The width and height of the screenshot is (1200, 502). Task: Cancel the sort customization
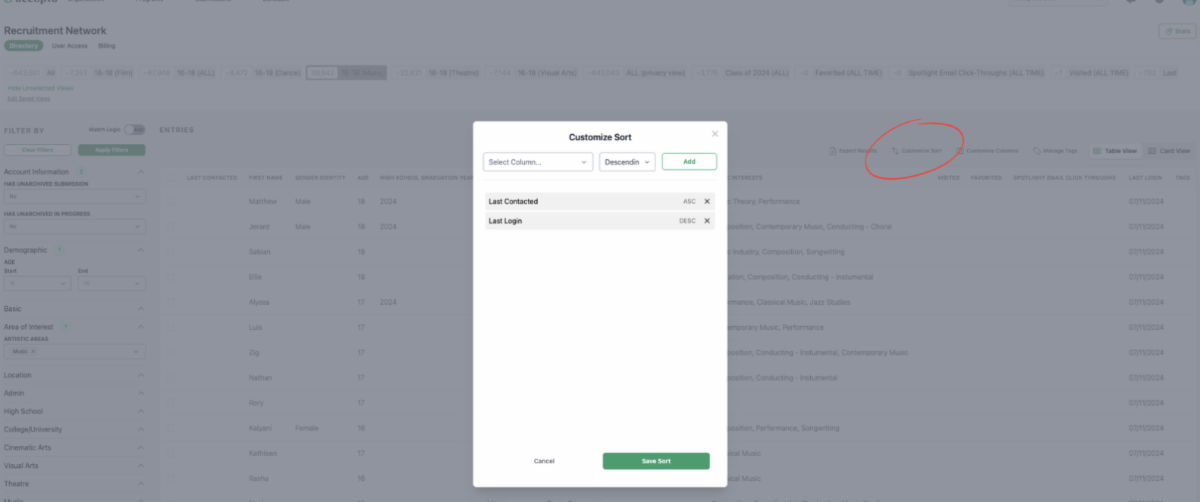[x=544, y=461]
